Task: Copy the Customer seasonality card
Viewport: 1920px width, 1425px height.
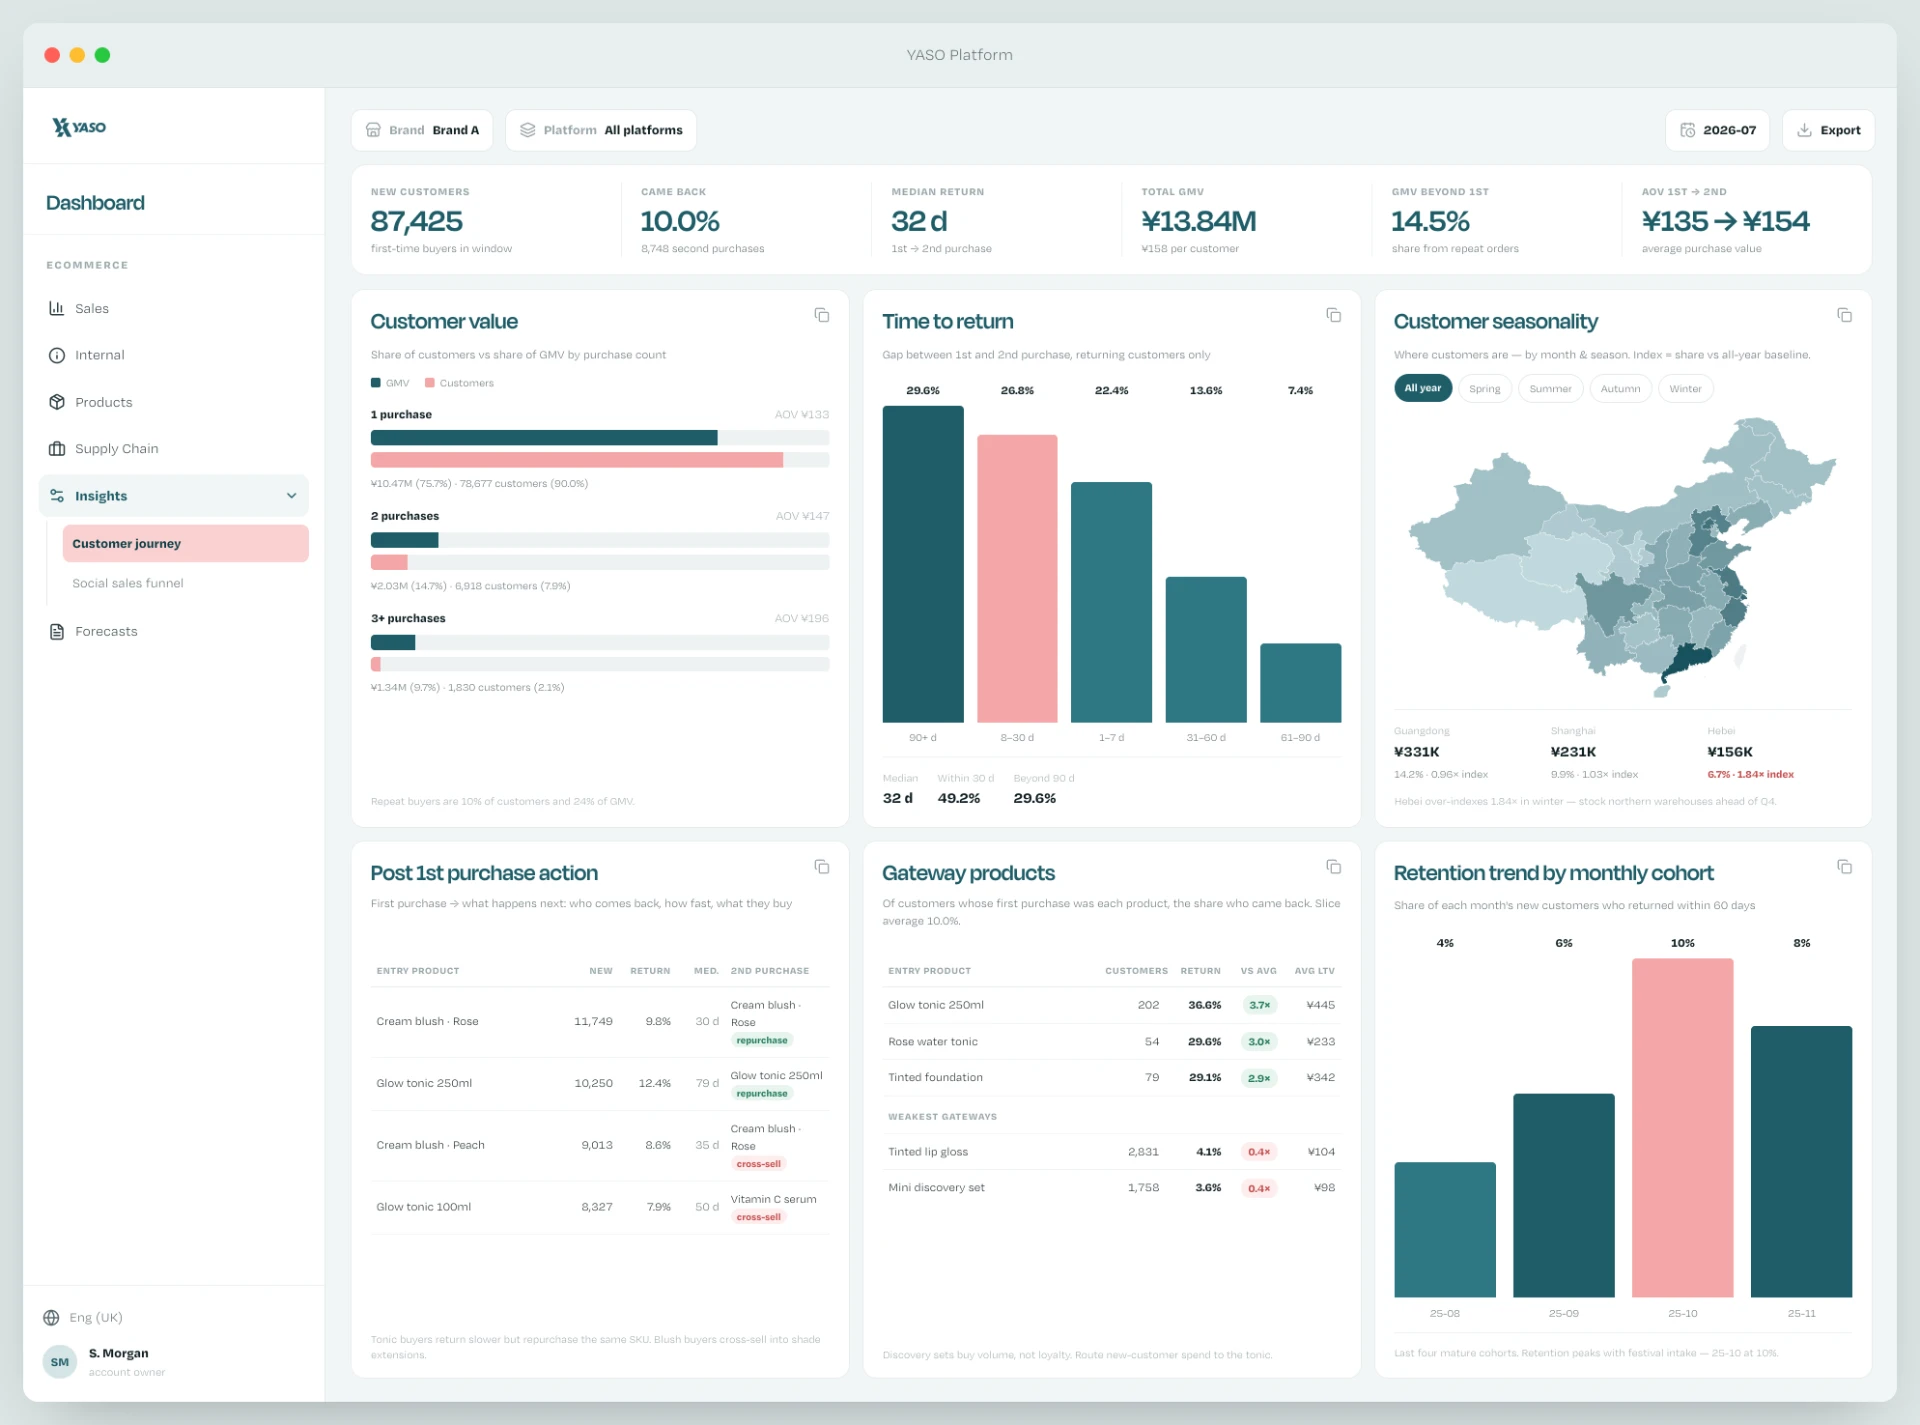Action: pyautogui.click(x=1844, y=315)
